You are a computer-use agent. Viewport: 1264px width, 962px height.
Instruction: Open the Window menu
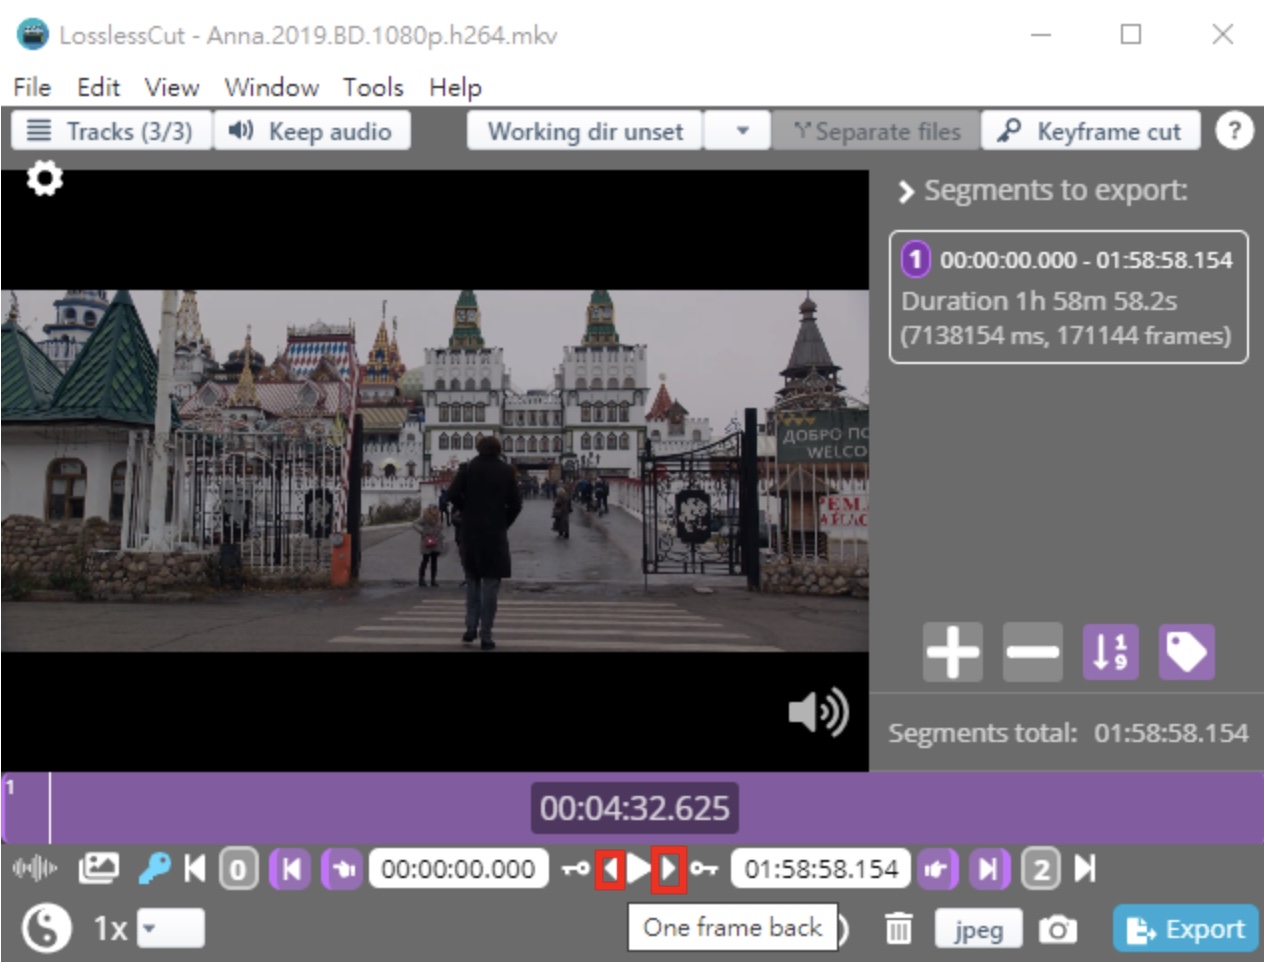point(271,87)
